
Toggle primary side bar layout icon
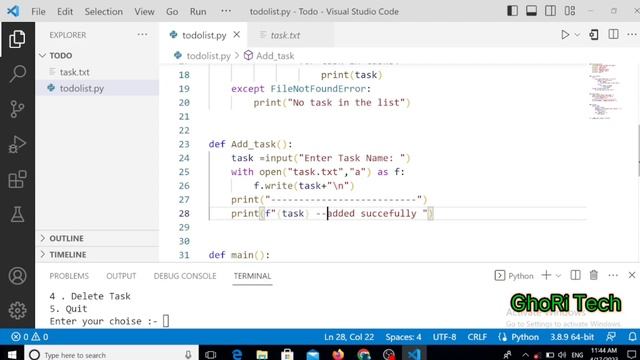[512, 11]
